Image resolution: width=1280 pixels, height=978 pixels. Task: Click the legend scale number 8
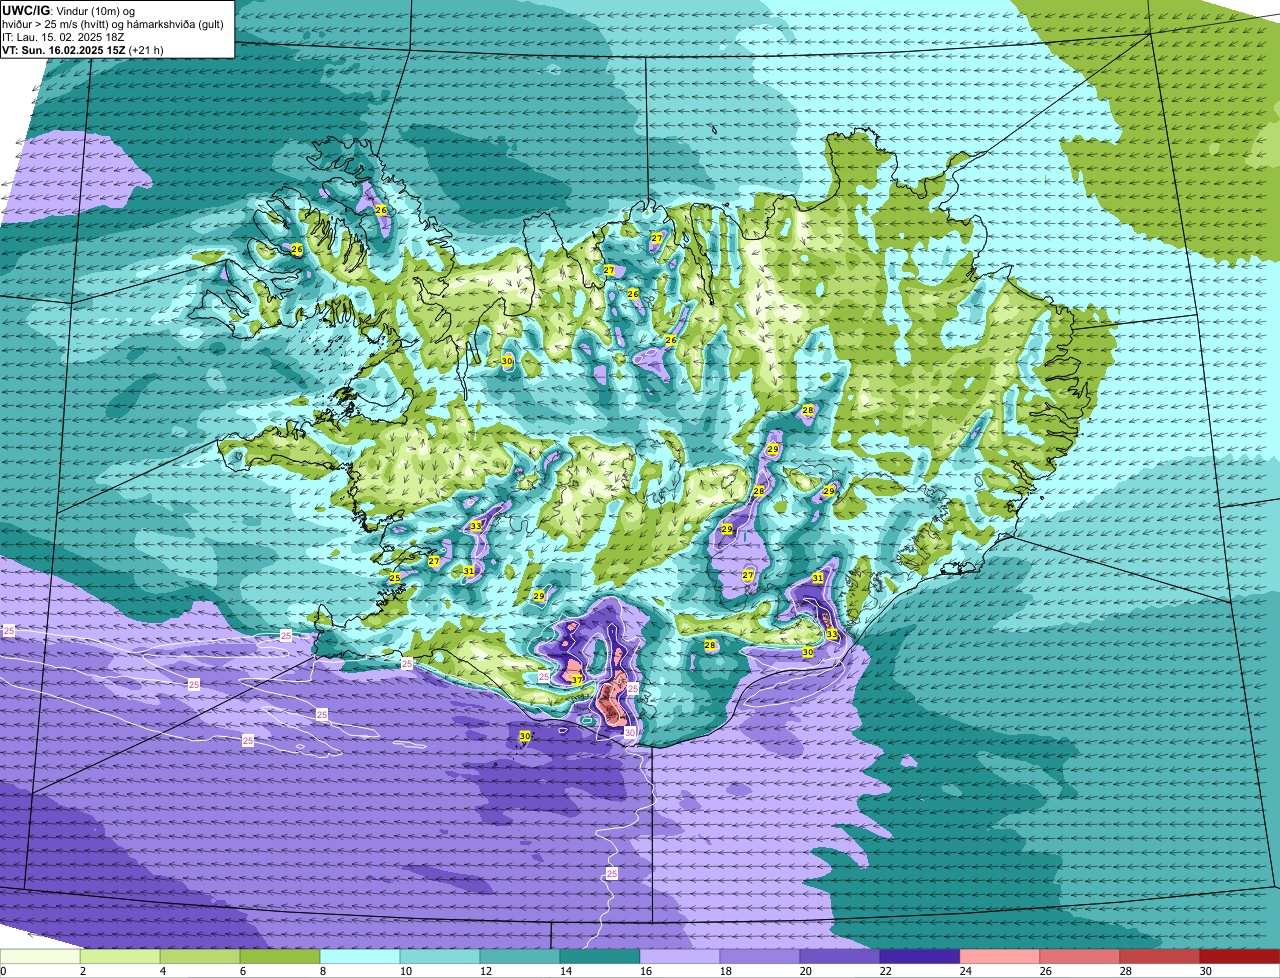(x=323, y=971)
